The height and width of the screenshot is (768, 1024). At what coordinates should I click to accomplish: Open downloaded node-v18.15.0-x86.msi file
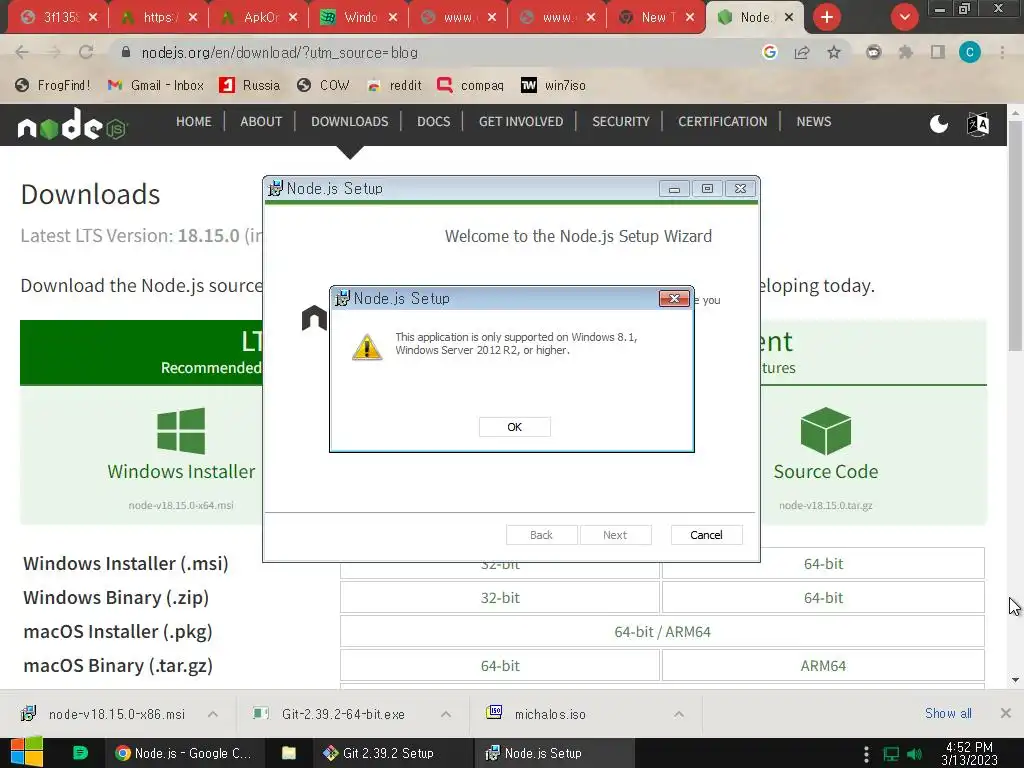(x=103, y=714)
